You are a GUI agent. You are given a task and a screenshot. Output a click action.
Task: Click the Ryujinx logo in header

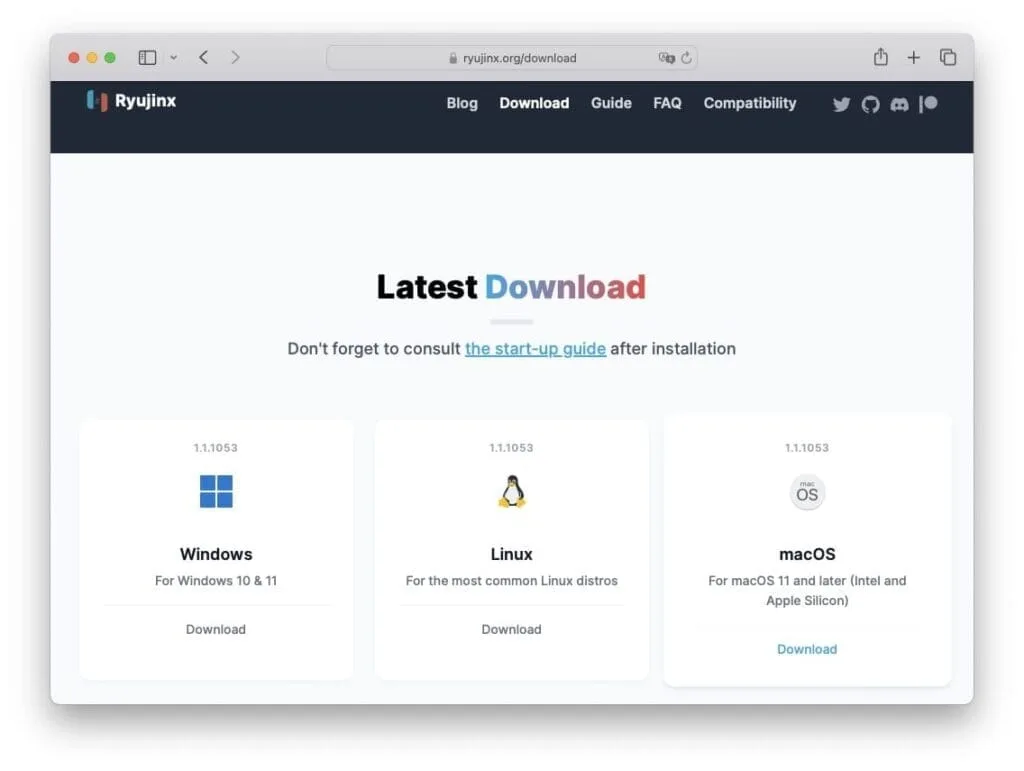131,101
